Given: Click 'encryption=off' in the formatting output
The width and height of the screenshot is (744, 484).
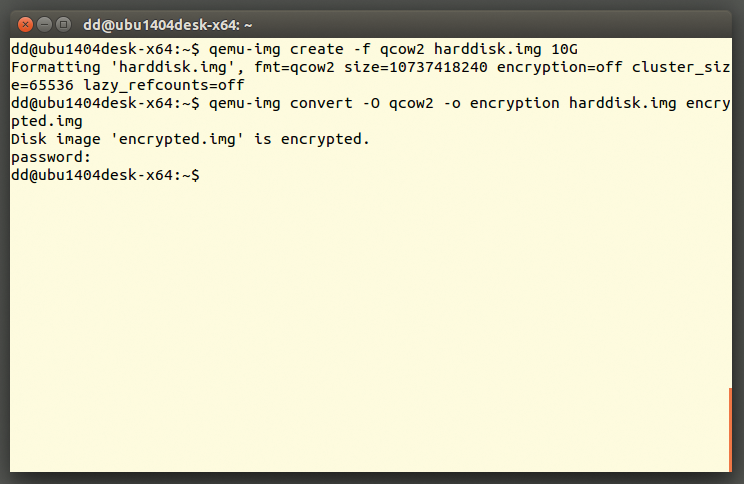Looking at the screenshot, I should [559, 67].
